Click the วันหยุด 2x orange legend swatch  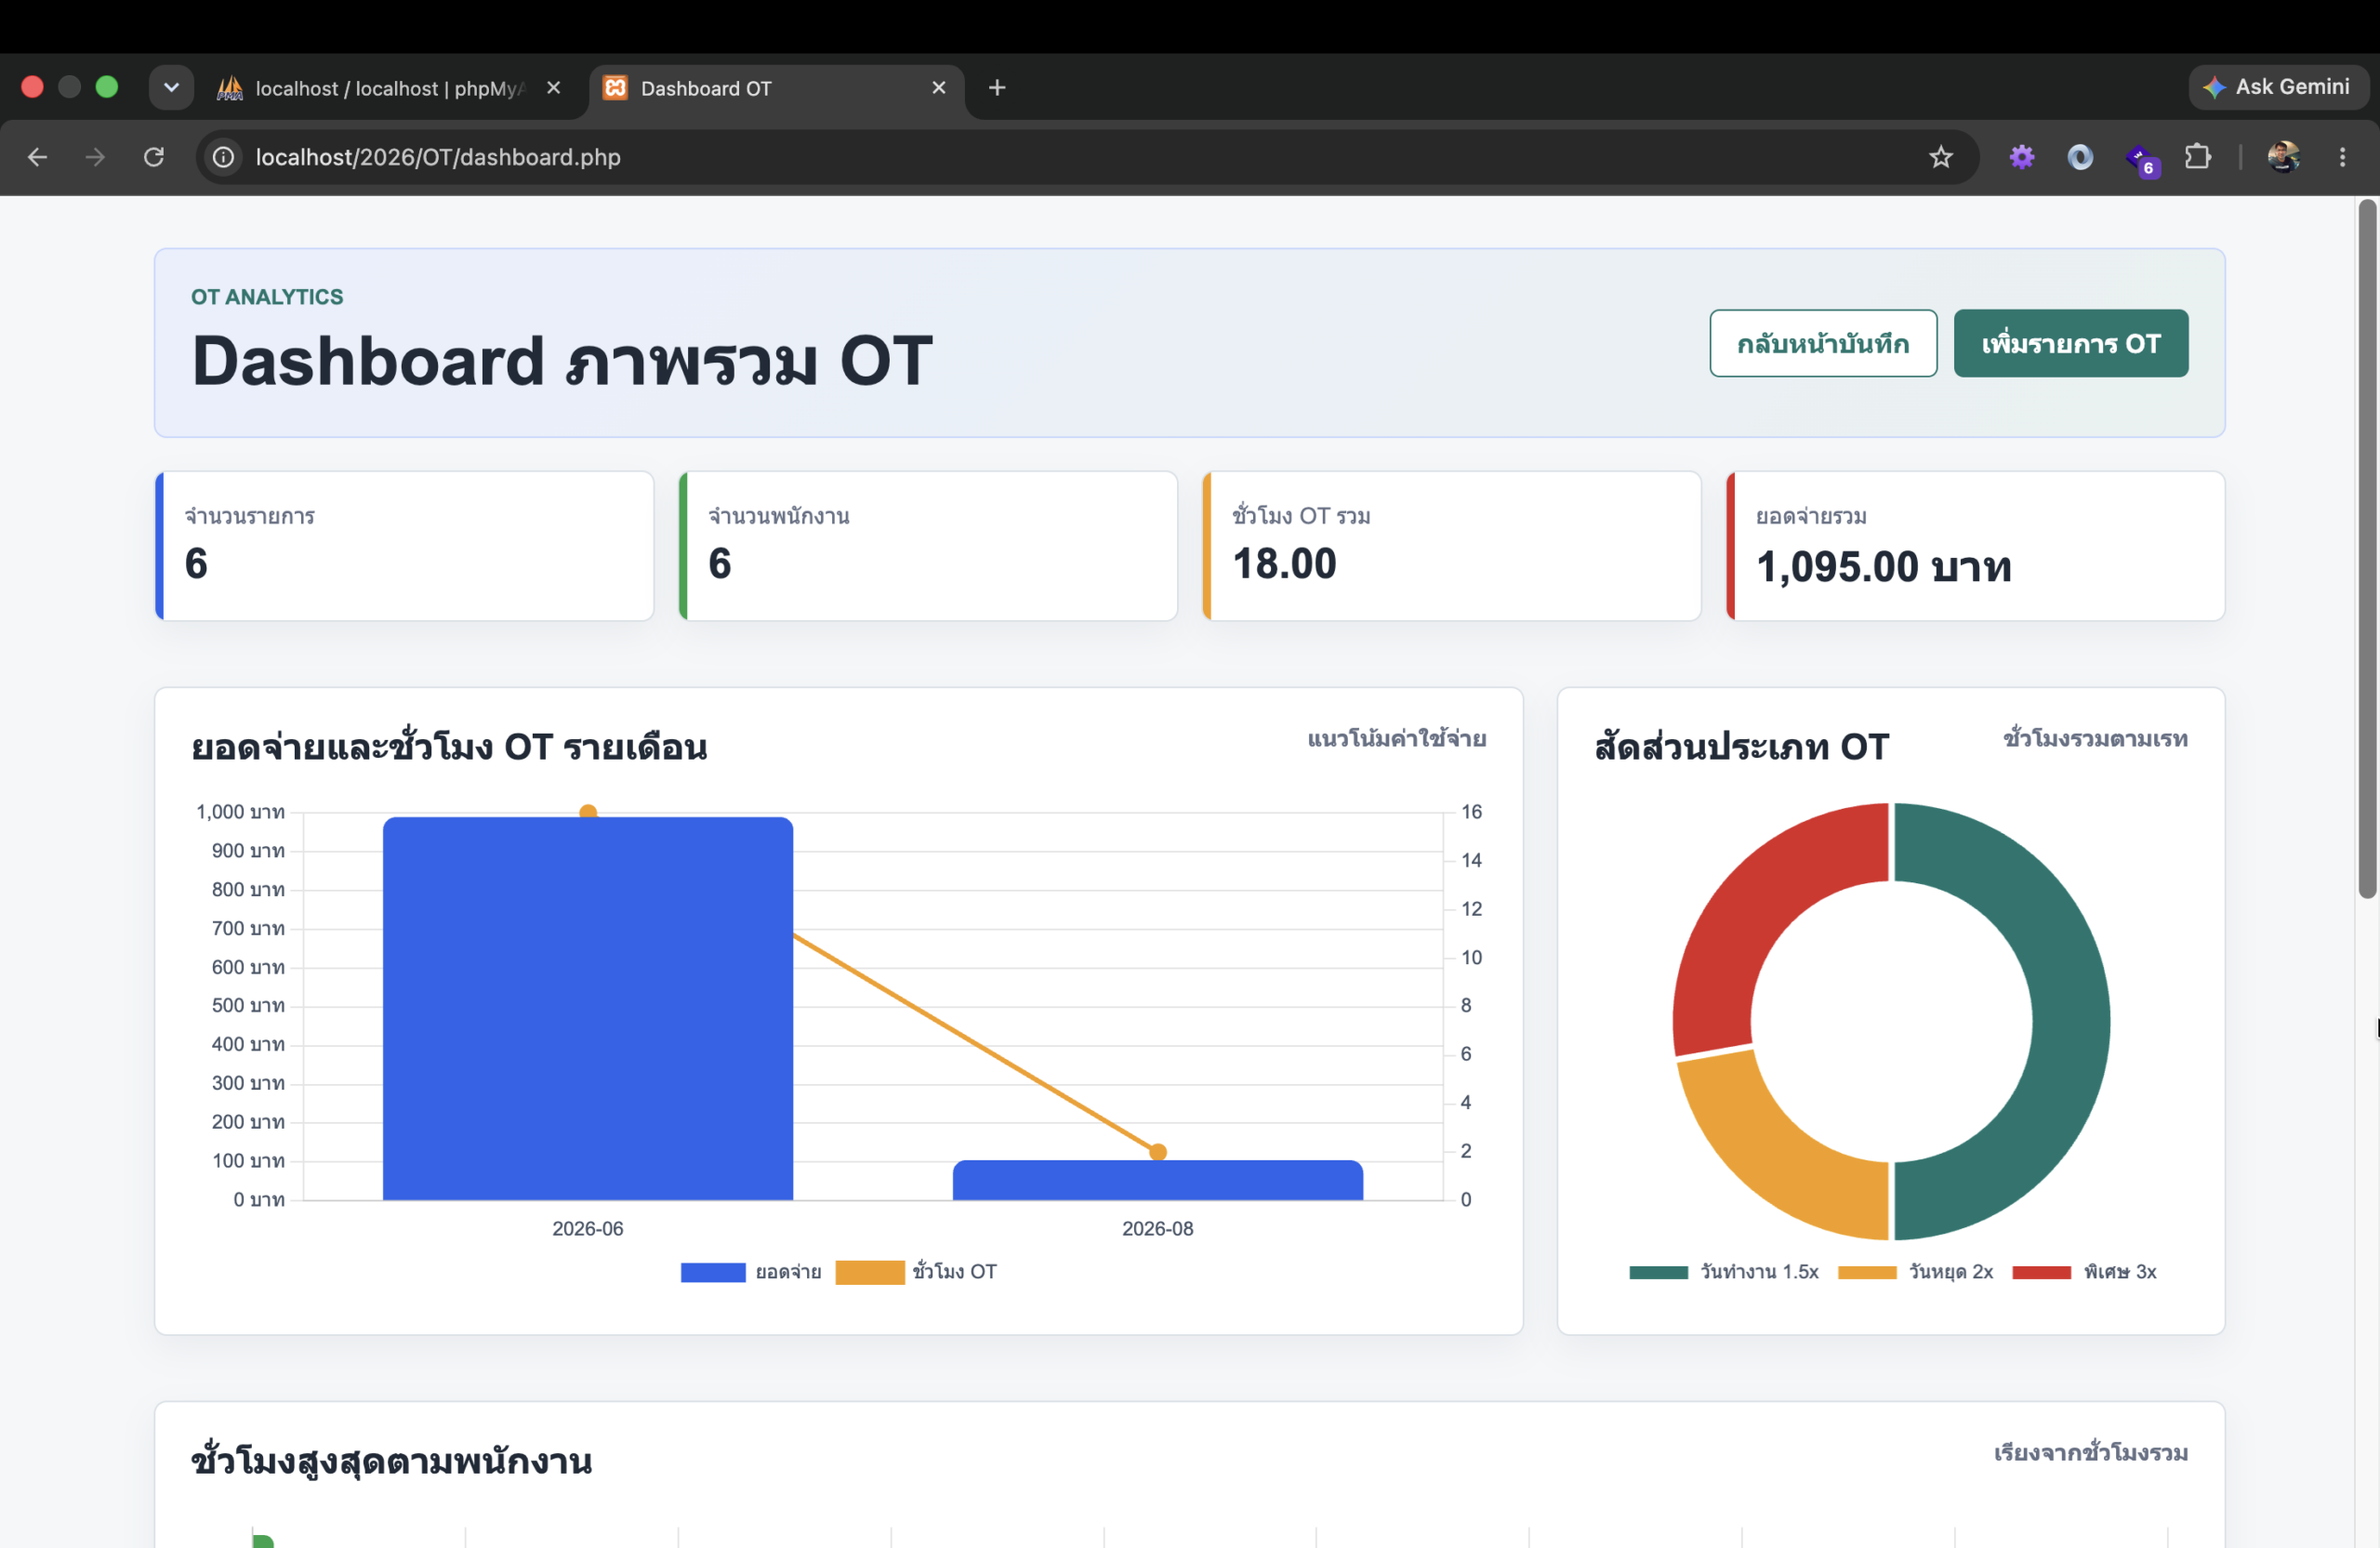[x=1866, y=1272]
